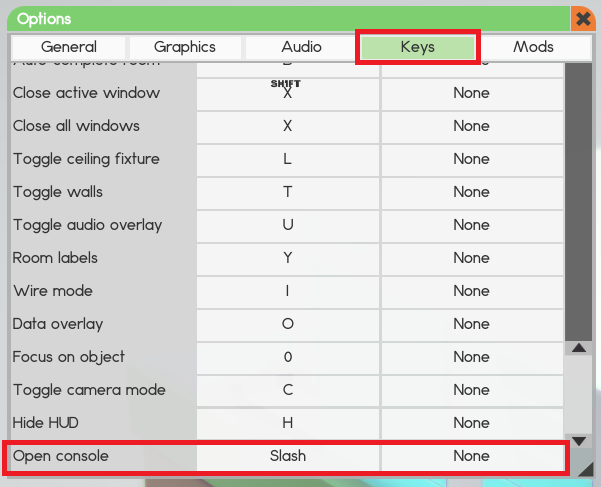Click scrollbar up arrow
This screenshot has width=601, height=487.
pyautogui.click(x=579, y=348)
